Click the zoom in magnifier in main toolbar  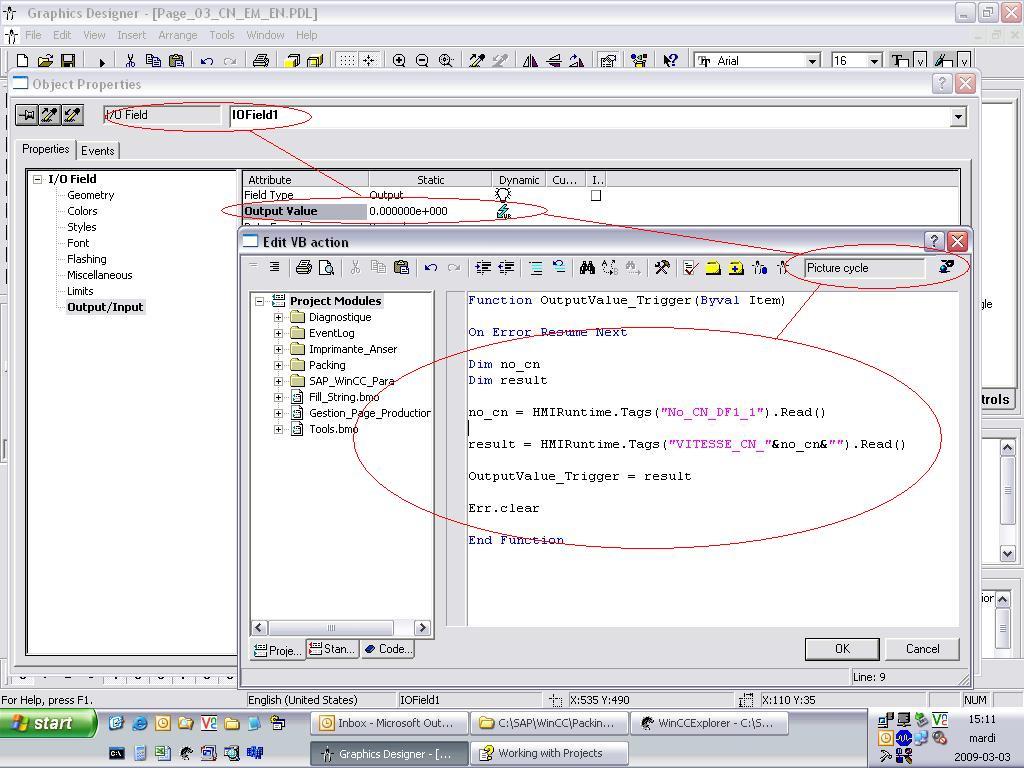(x=399, y=61)
